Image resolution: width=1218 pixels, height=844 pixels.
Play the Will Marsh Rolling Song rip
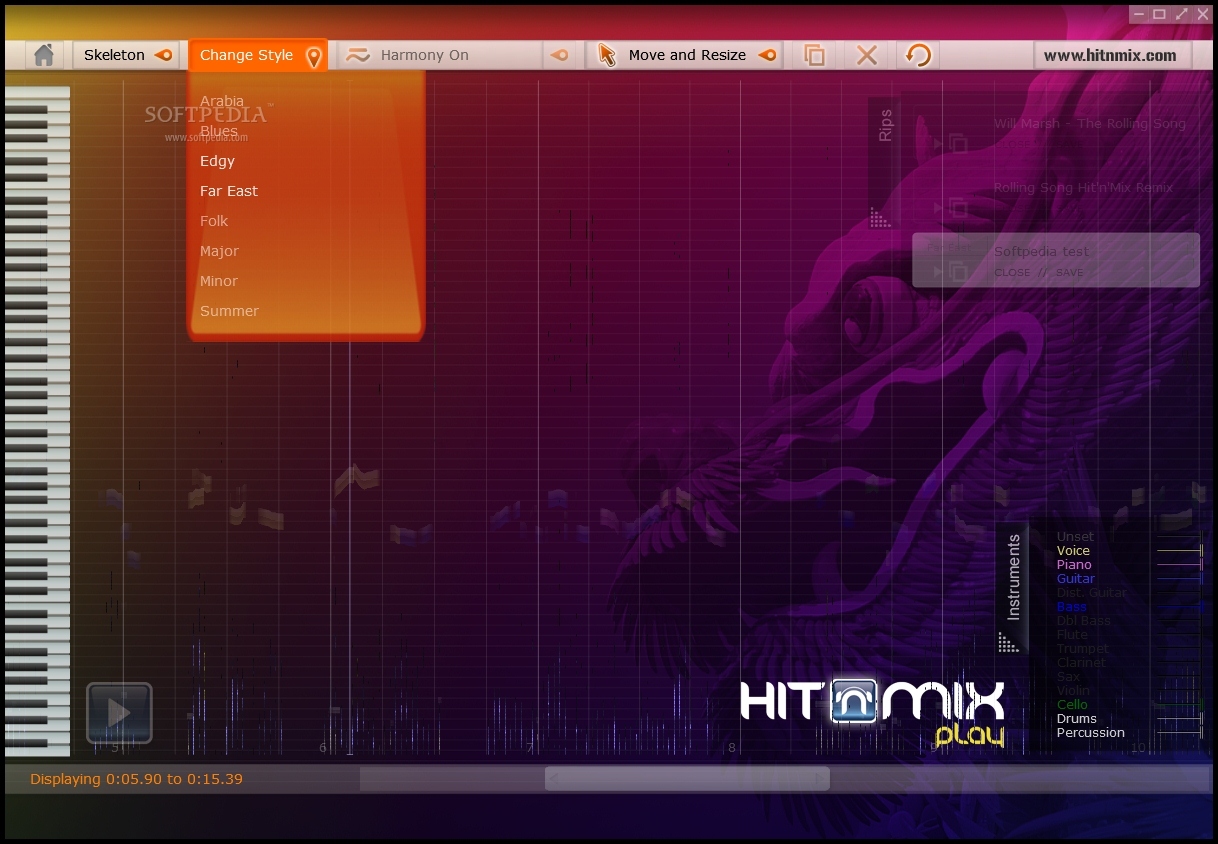(938, 144)
